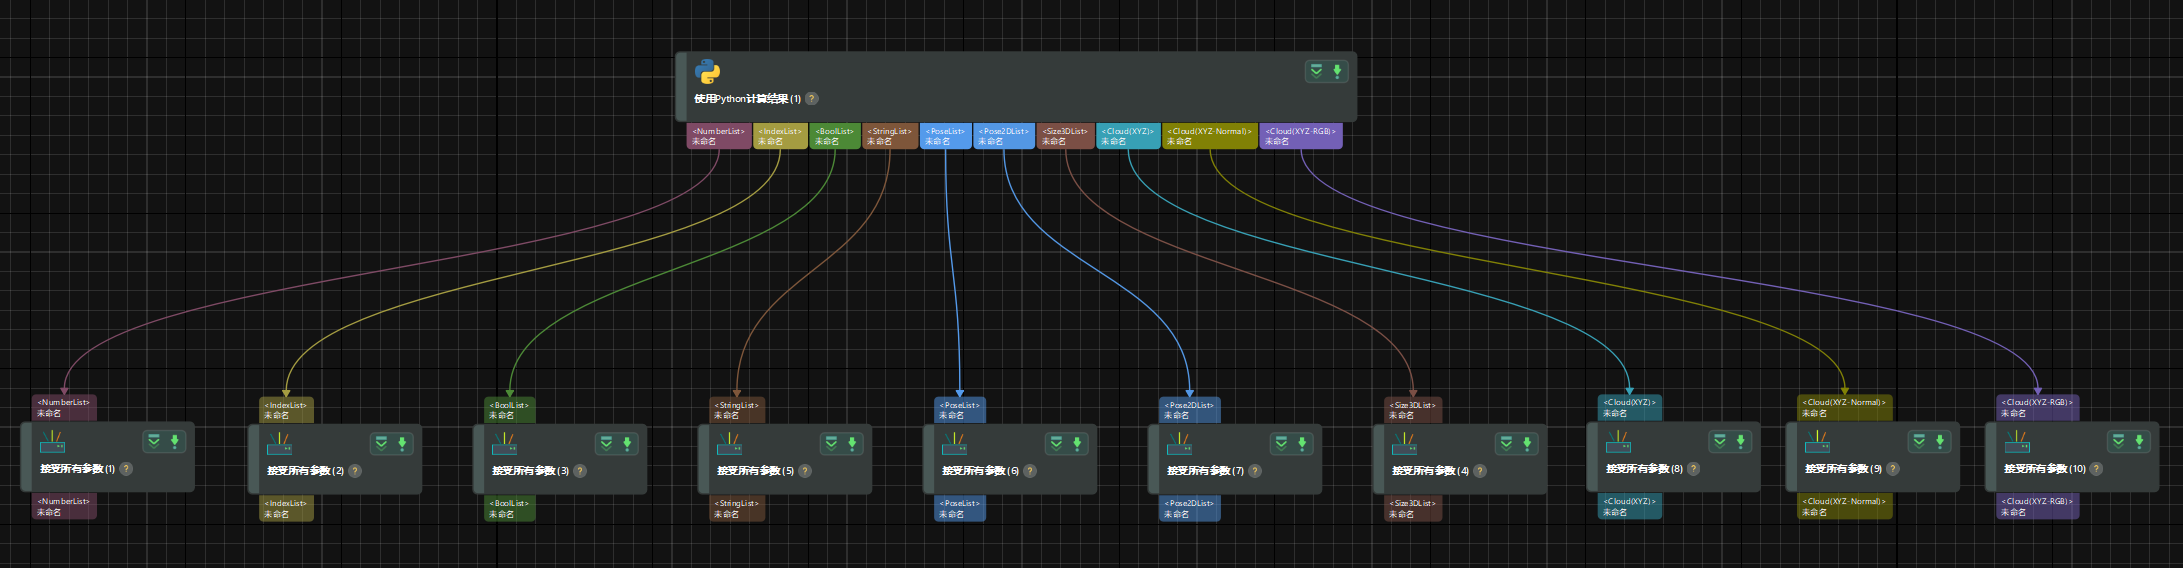Viewport: 2183px width, 568px height.
Task: Select the Cloud(XYZ-RGB) output port on the Python node
Action: 1300,136
